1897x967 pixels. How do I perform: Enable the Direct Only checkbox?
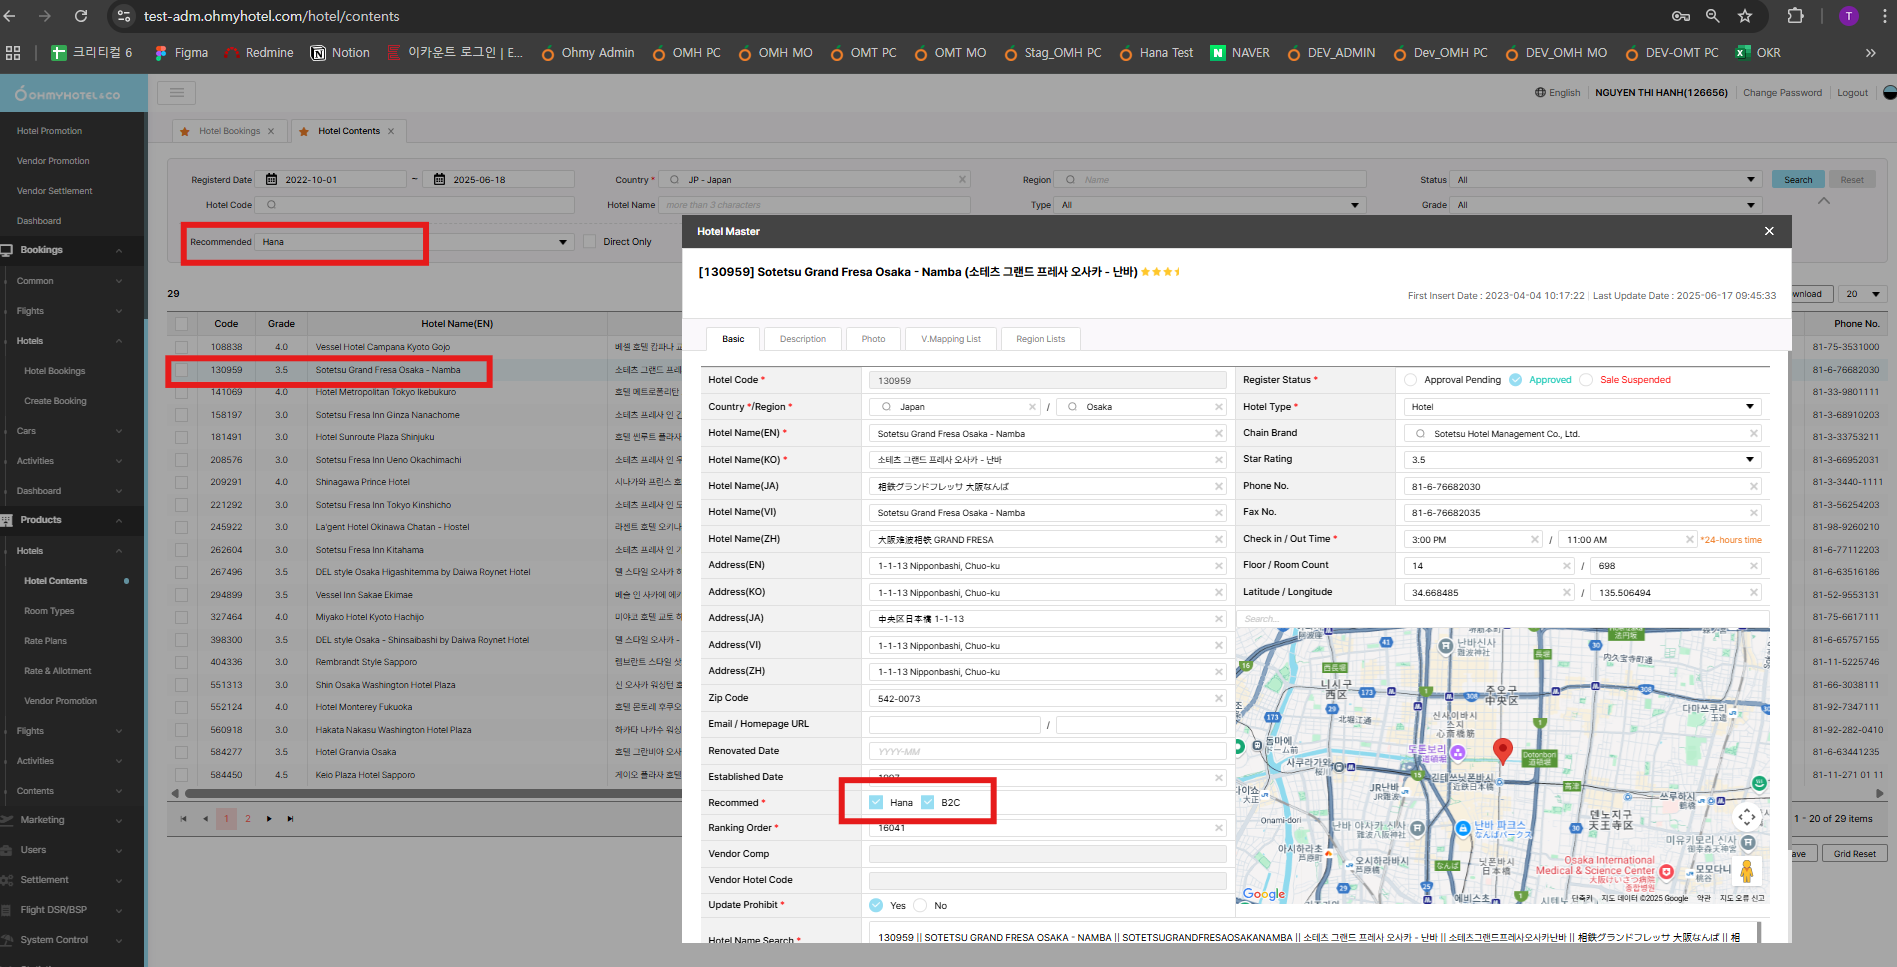pos(590,242)
